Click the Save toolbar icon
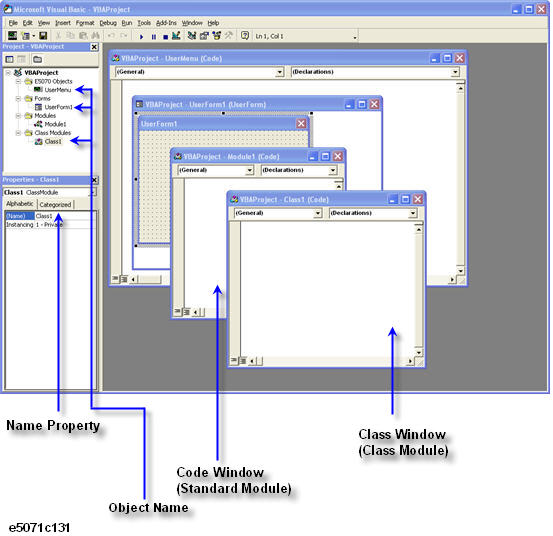 point(43,36)
